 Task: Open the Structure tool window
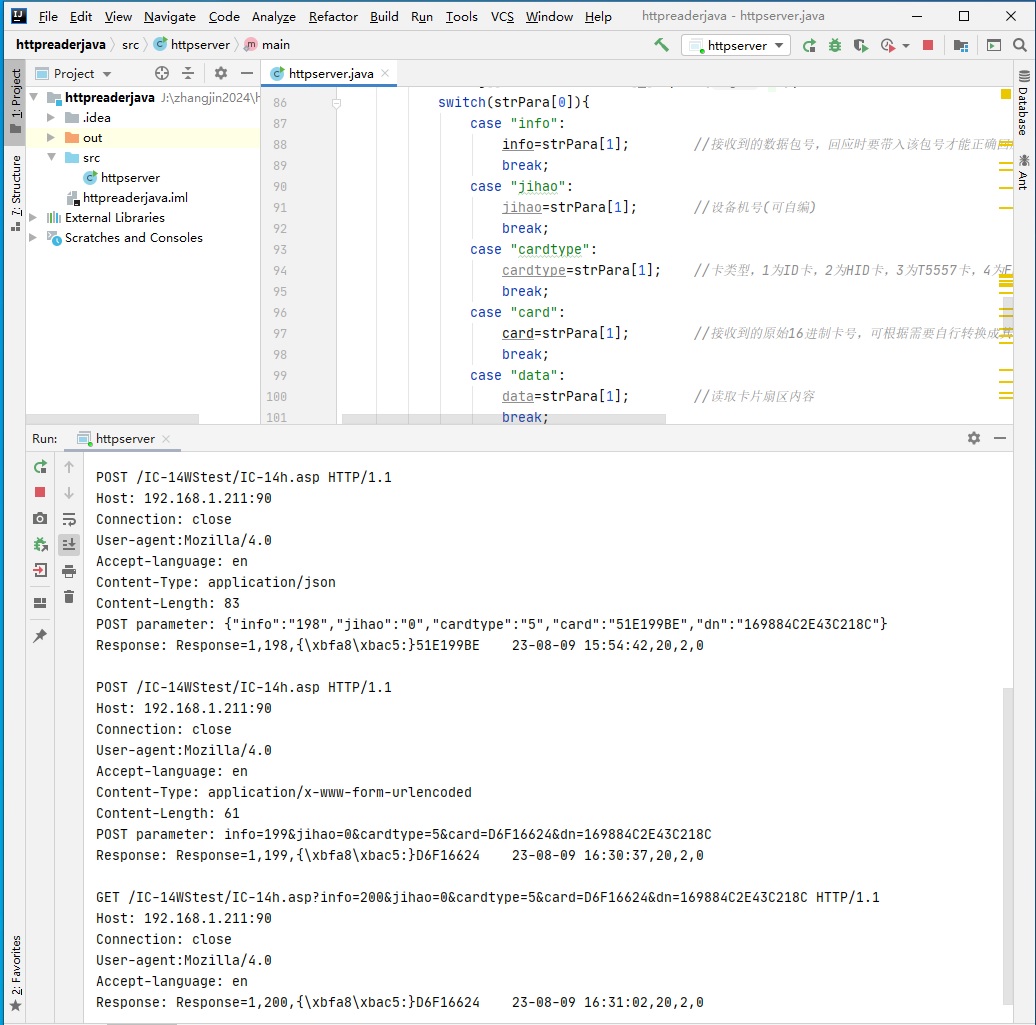click(15, 192)
